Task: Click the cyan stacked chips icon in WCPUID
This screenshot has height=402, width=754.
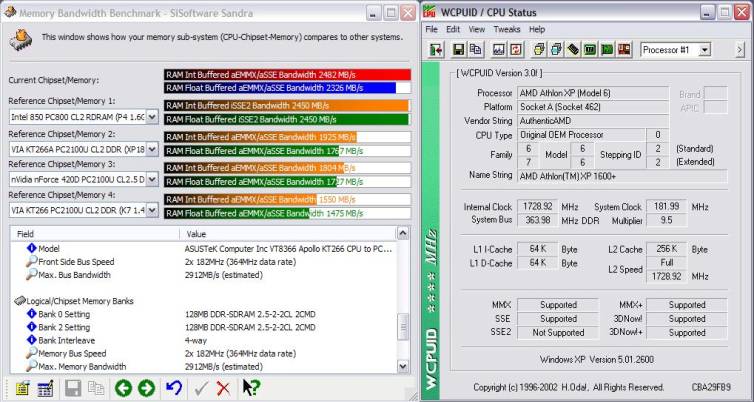Action: [556, 50]
